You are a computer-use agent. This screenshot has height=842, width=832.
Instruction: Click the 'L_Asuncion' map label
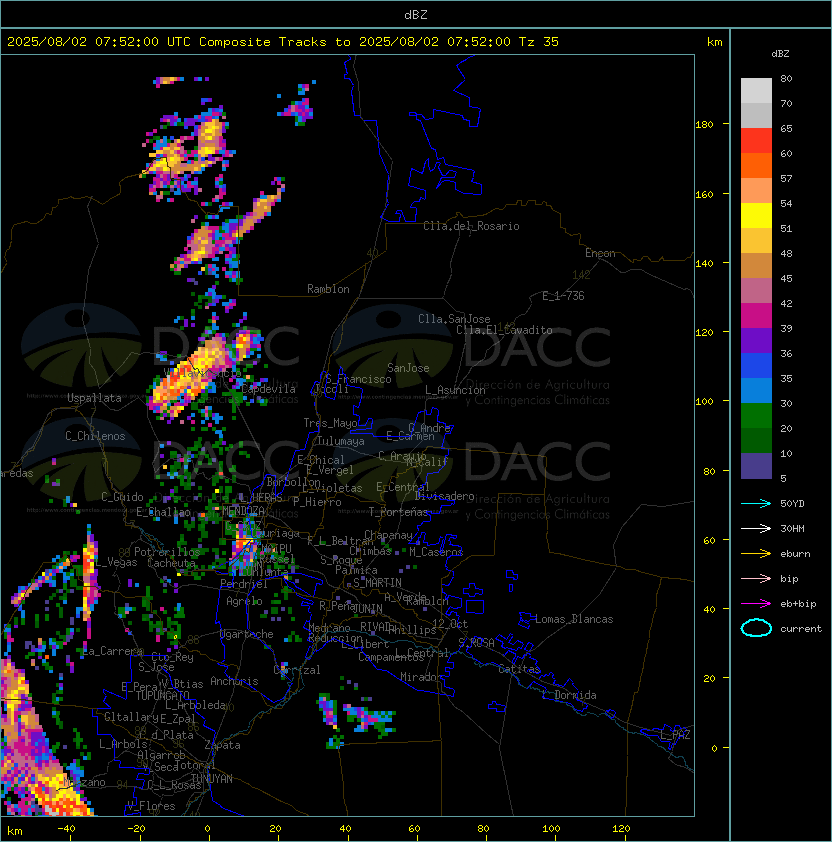[x=455, y=390]
